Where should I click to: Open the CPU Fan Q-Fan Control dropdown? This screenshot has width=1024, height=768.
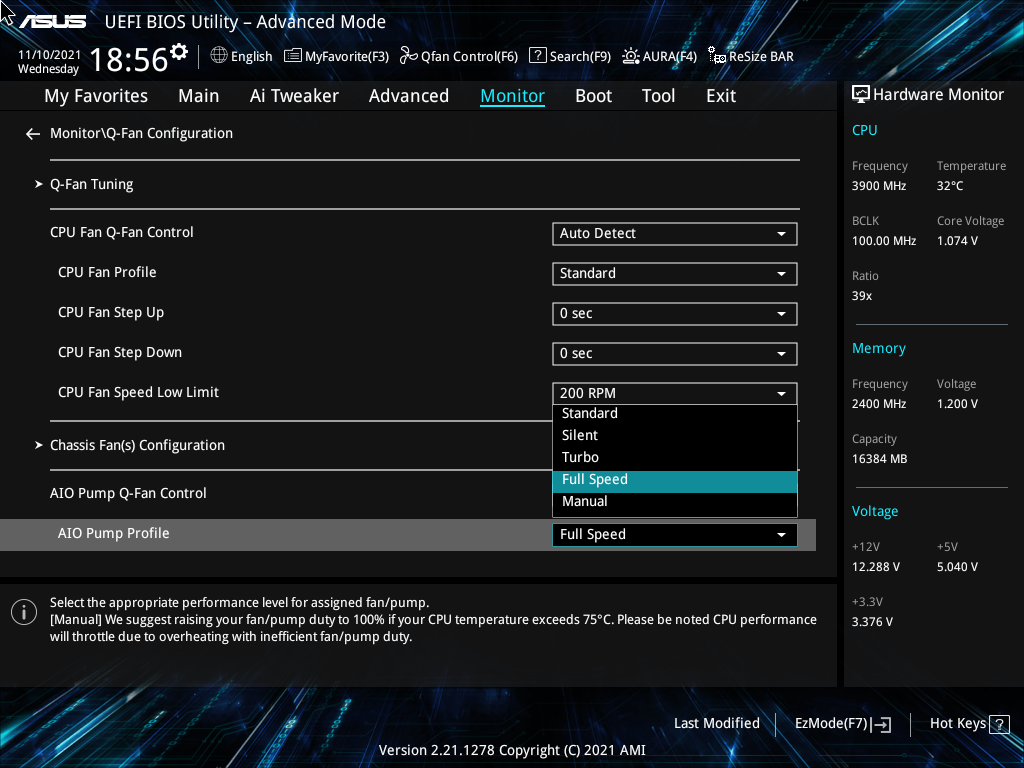[675, 234]
